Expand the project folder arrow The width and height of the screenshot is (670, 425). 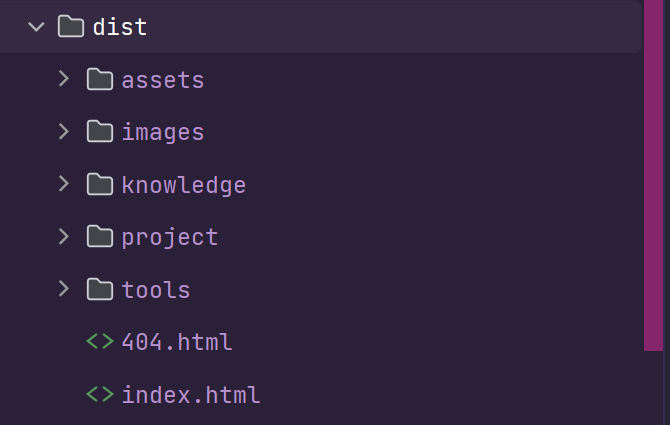[x=64, y=237]
